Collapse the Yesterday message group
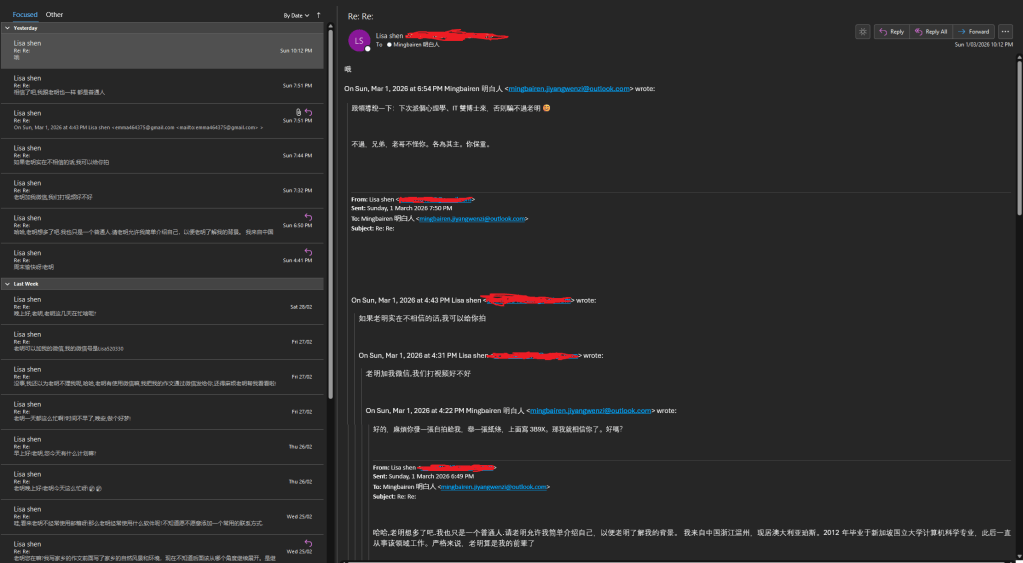The image size is (1023, 563). pyautogui.click(x=8, y=28)
